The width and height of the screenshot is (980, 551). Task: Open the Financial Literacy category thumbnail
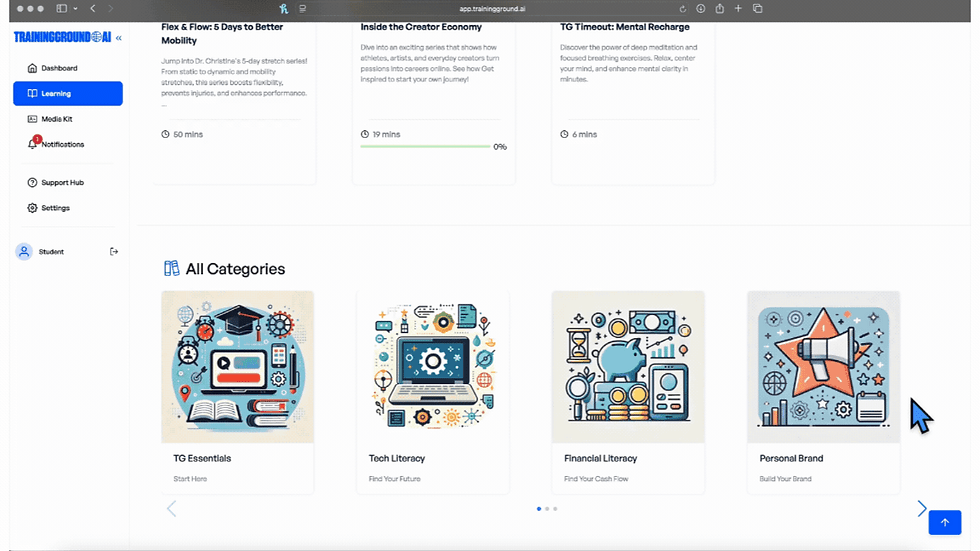click(x=628, y=367)
